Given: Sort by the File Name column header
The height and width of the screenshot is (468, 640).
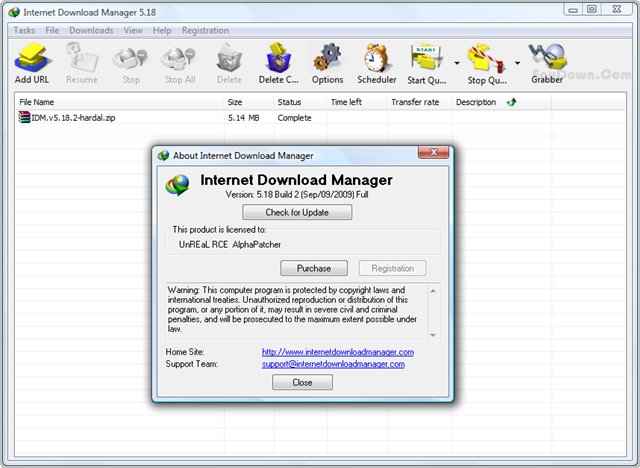Looking at the screenshot, I should point(120,102).
